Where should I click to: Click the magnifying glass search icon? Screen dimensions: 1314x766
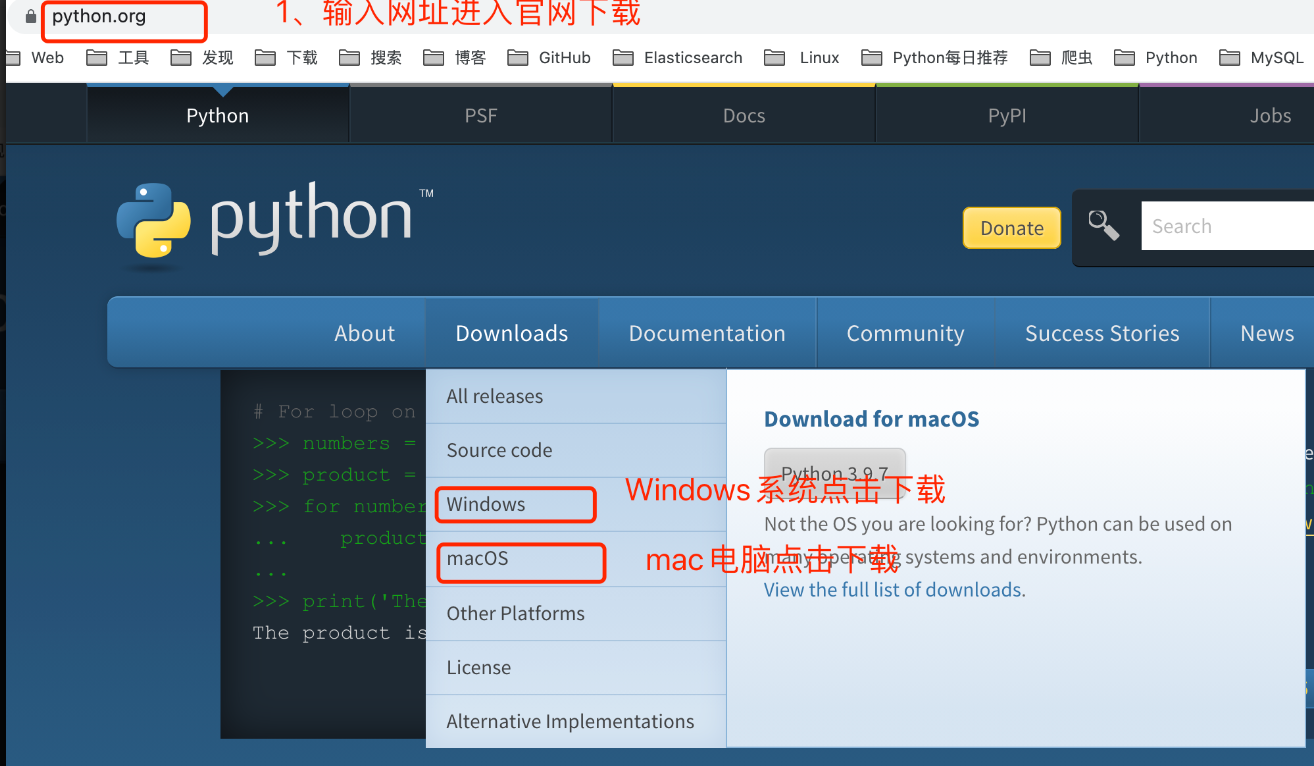1104,225
